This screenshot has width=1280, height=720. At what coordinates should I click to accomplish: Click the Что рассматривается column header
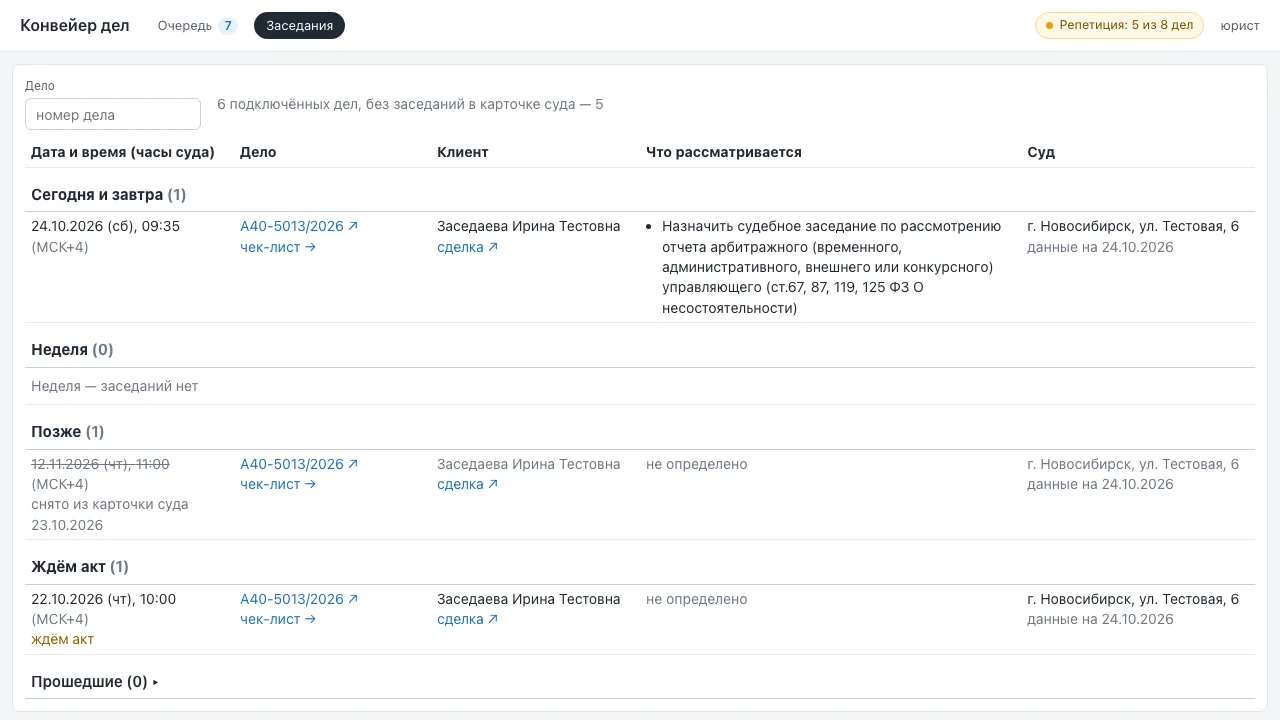click(724, 152)
